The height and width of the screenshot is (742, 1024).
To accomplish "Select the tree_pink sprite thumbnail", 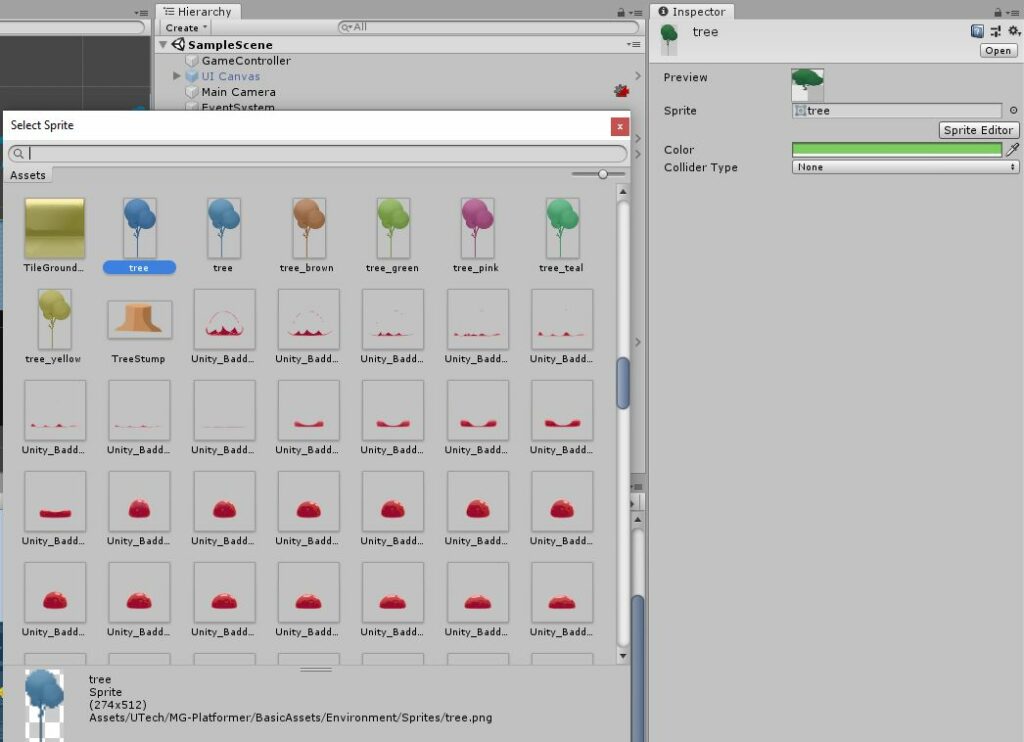I will (x=477, y=228).
